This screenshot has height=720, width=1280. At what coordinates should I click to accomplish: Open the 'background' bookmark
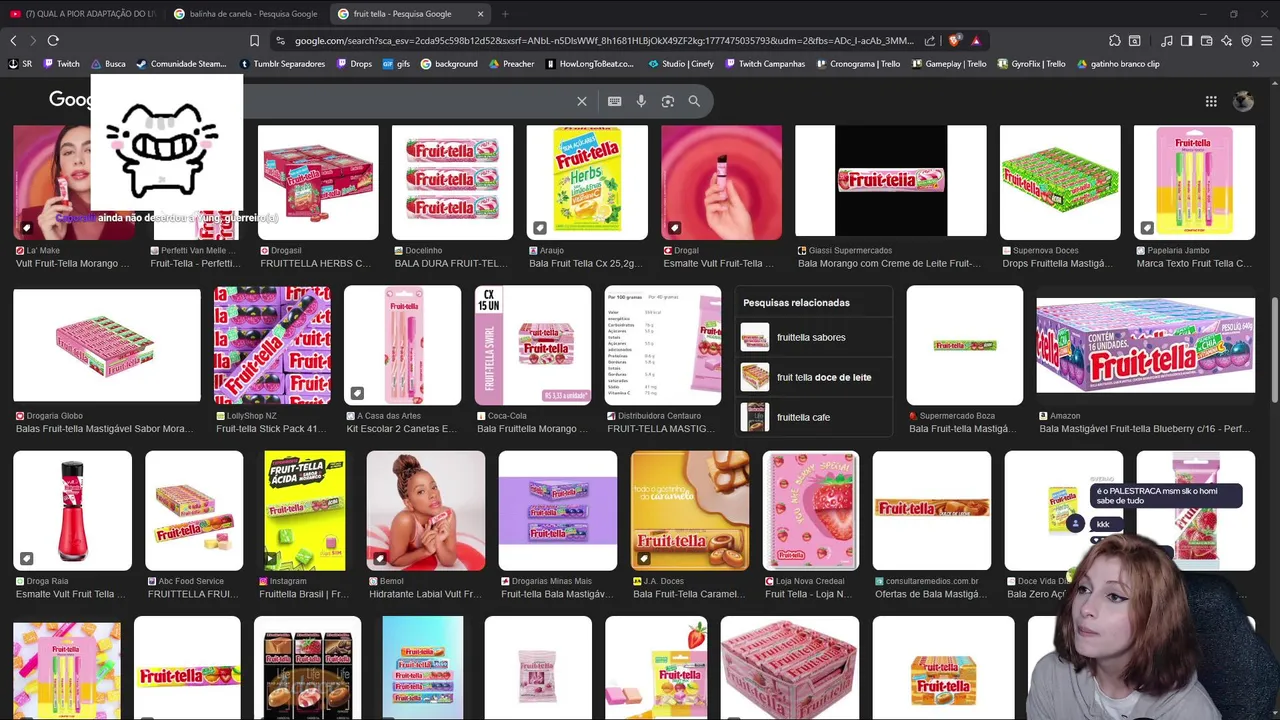[x=449, y=64]
